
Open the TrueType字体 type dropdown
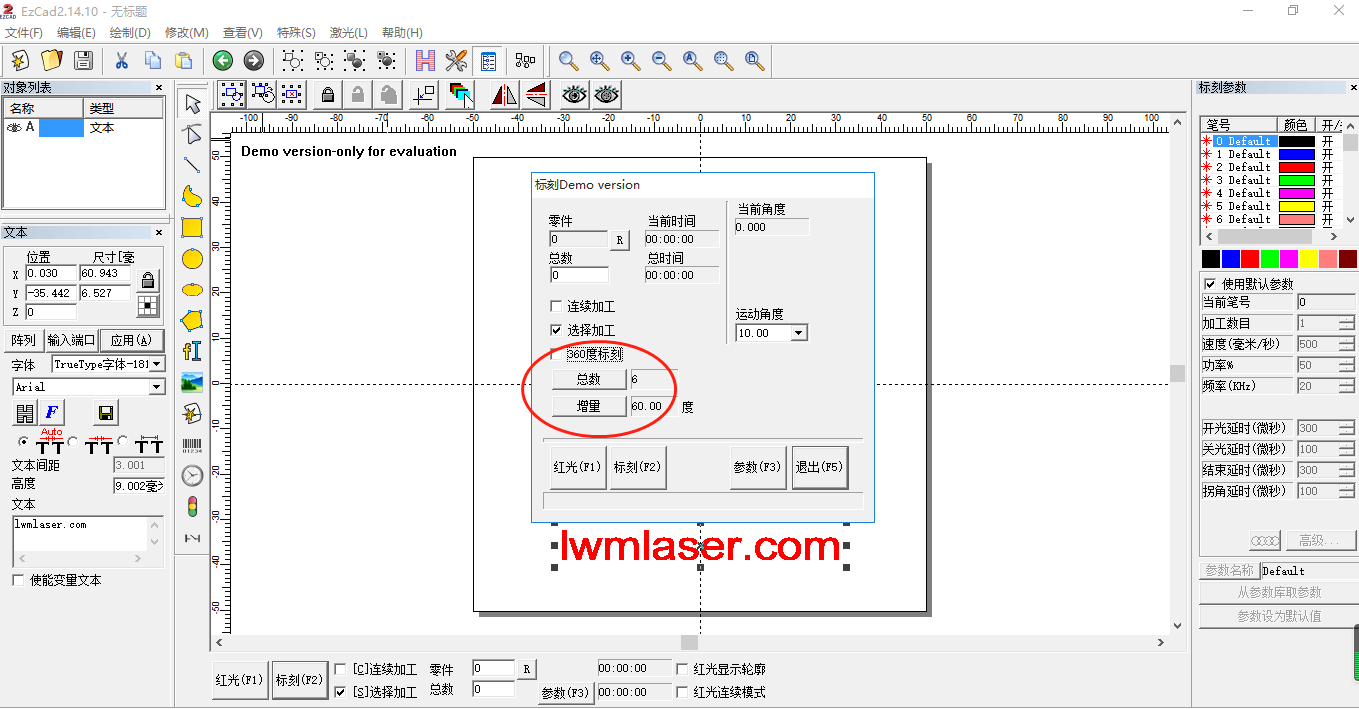[x=157, y=364]
